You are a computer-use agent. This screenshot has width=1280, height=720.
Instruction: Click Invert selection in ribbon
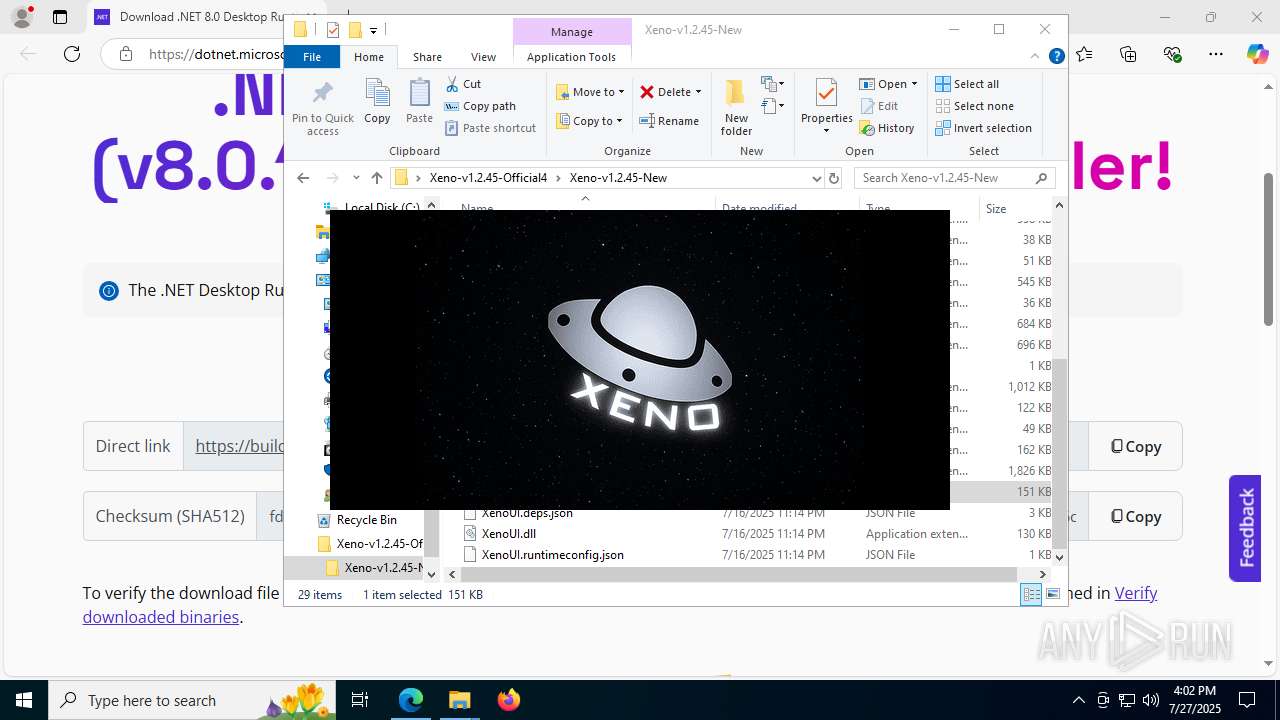pyautogui.click(x=983, y=128)
